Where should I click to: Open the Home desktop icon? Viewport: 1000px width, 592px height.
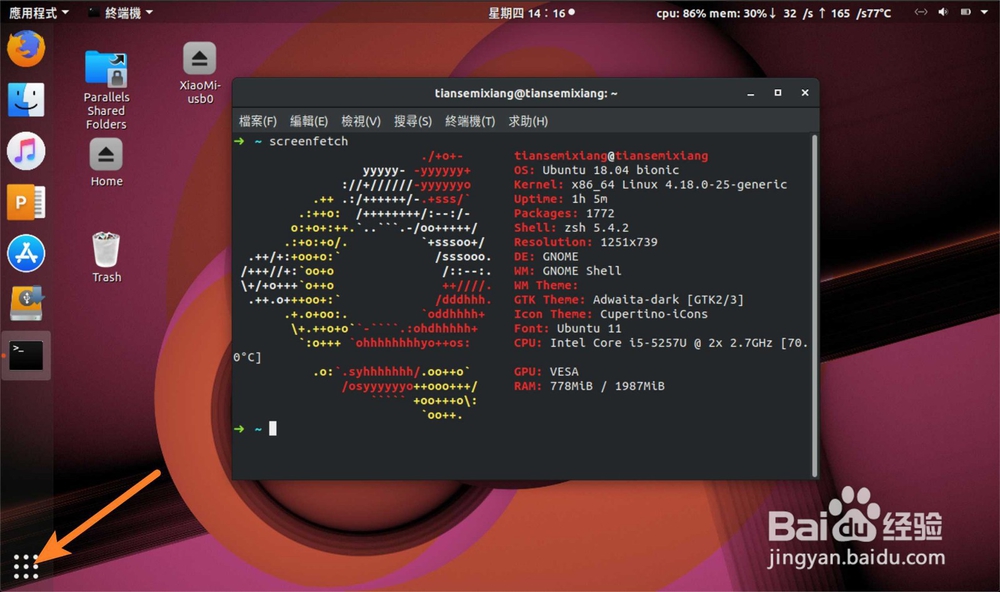[x=106, y=163]
